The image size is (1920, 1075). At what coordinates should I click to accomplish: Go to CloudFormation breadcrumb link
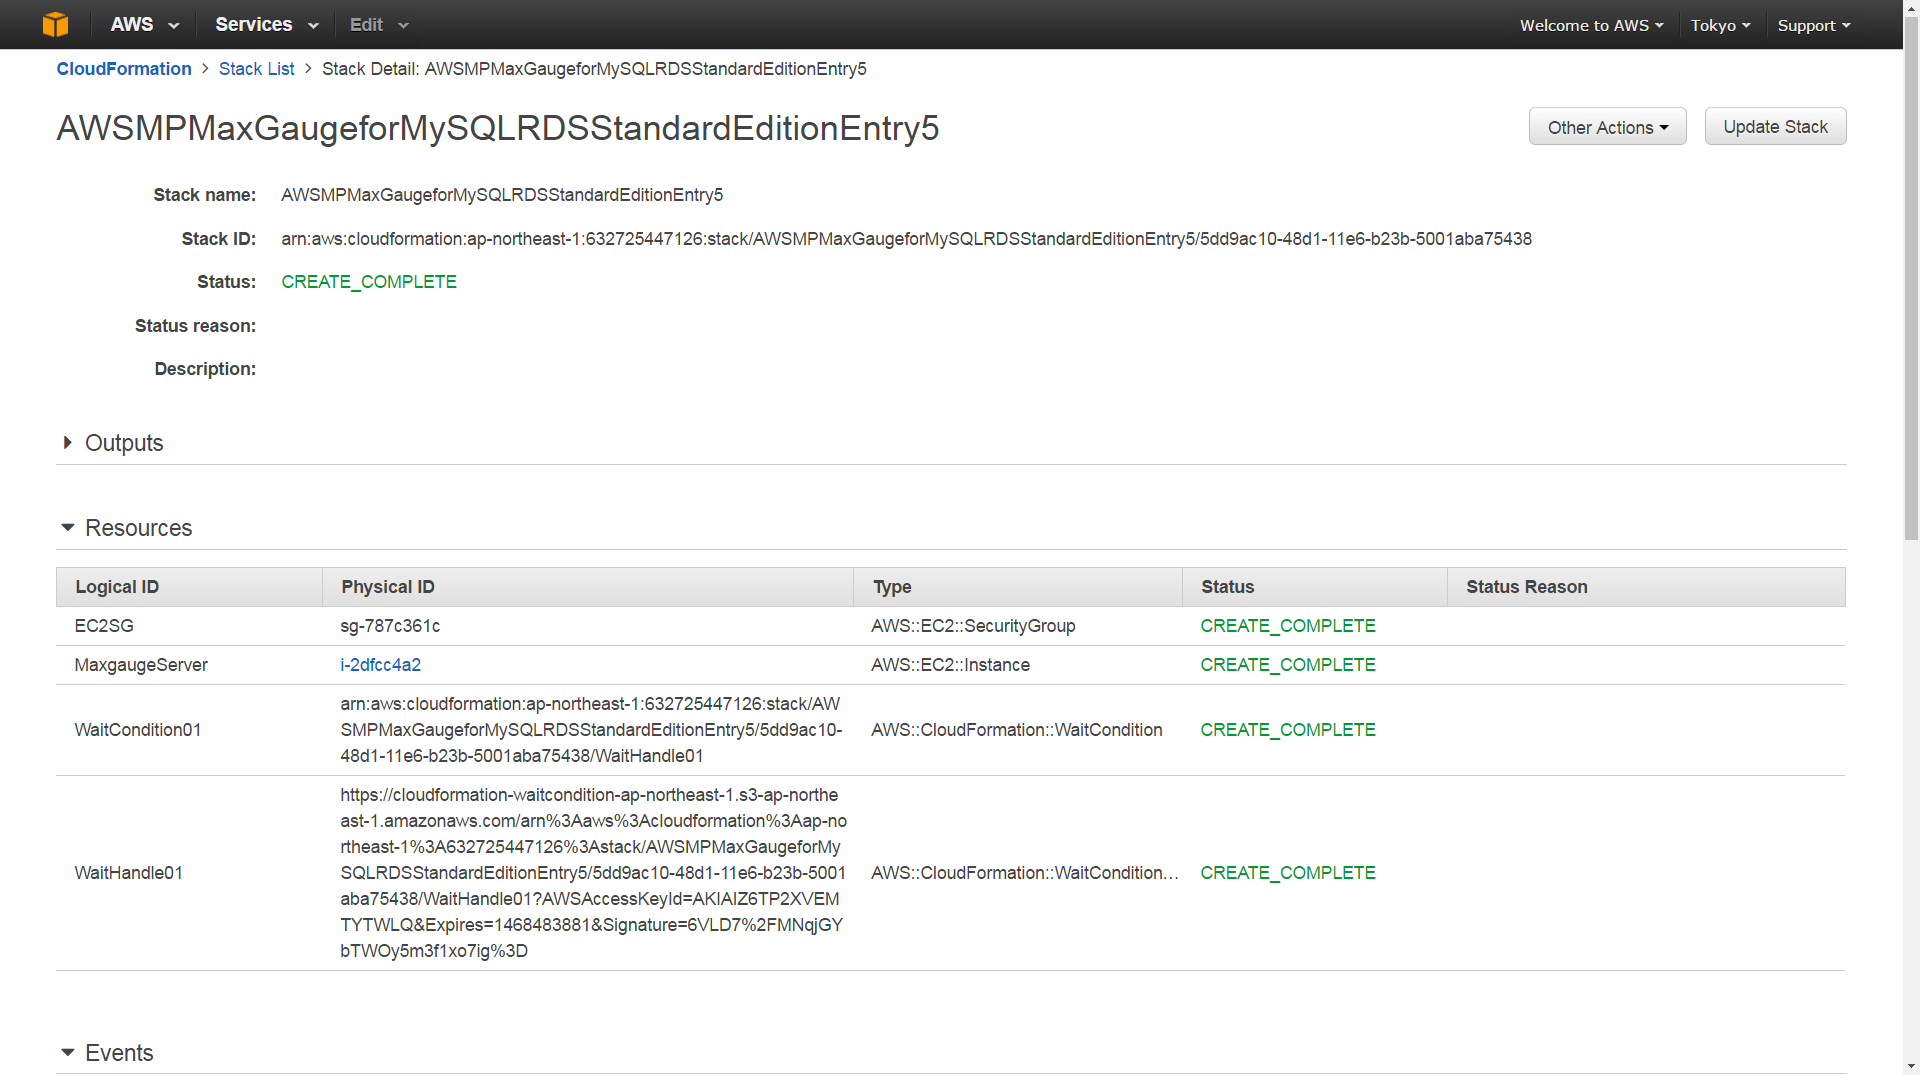tap(124, 69)
